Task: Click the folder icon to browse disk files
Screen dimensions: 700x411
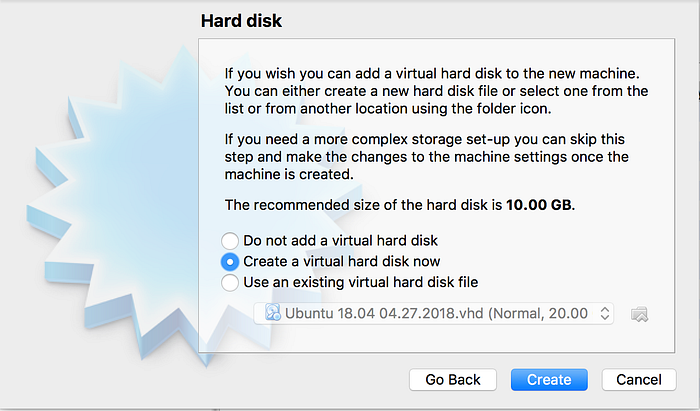Action: 639,314
